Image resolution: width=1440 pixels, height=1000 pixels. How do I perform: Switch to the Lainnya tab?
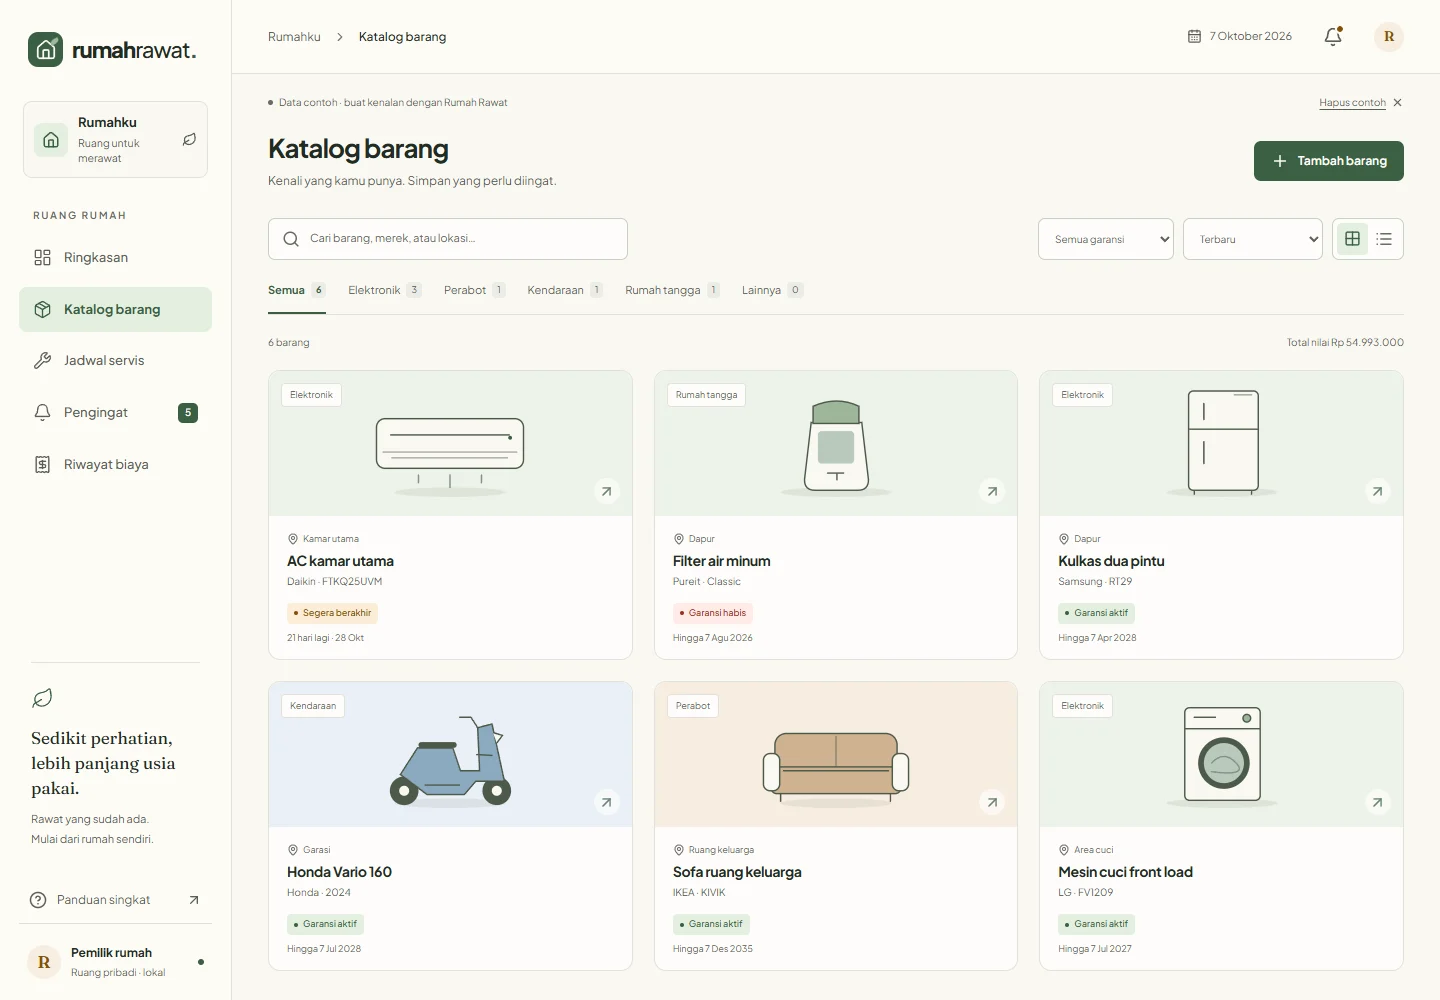773,291
